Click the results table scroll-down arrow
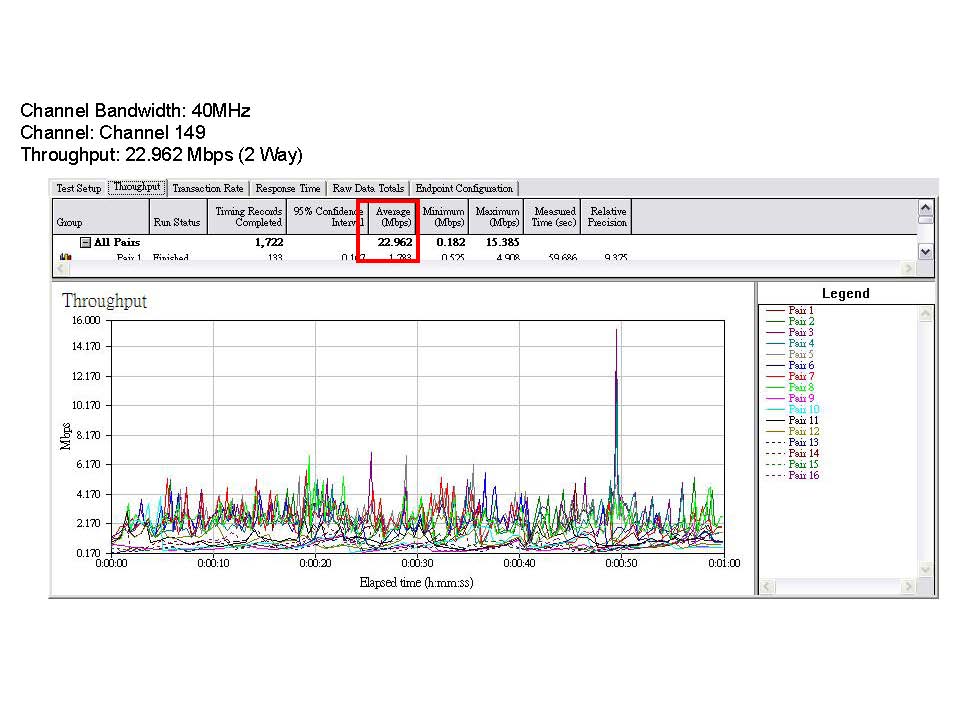The width and height of the screenshot is (958, 719). coord(926,251)
